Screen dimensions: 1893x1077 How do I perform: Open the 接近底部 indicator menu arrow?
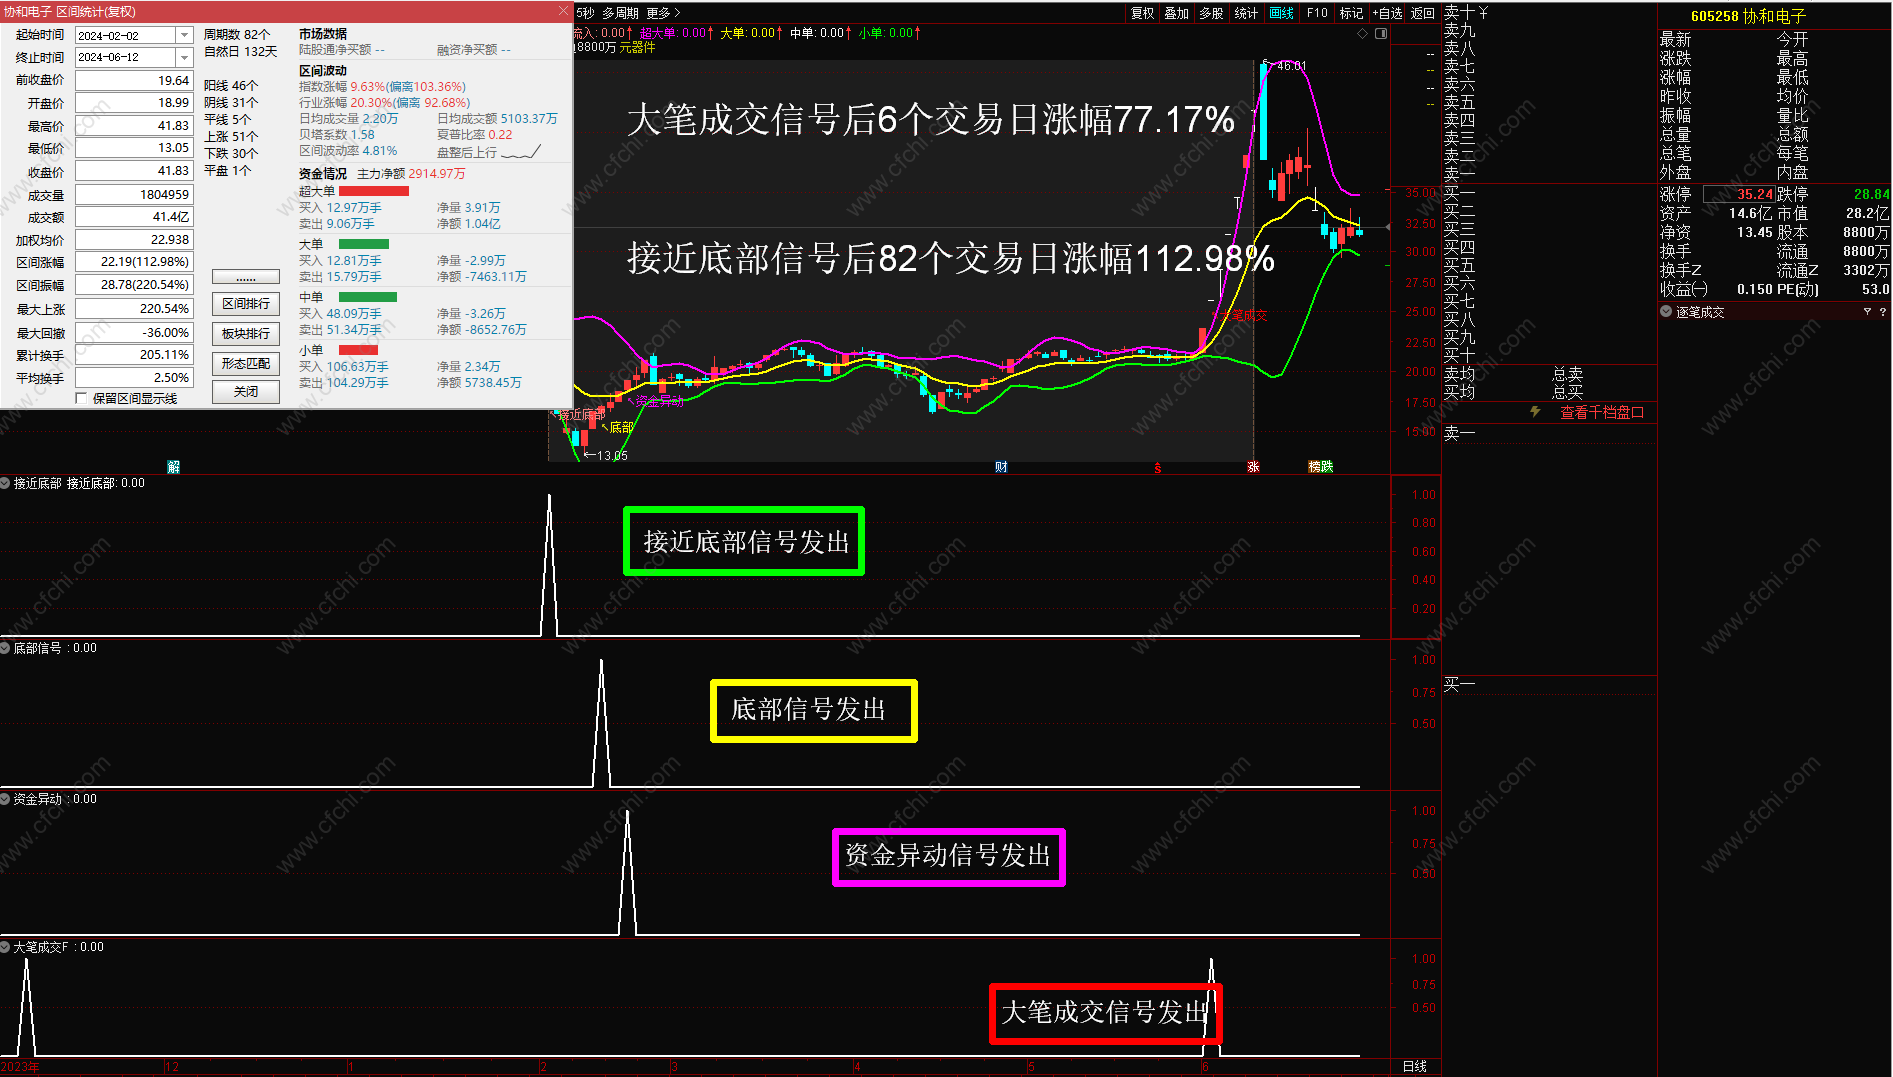click(x=5, y=483)
